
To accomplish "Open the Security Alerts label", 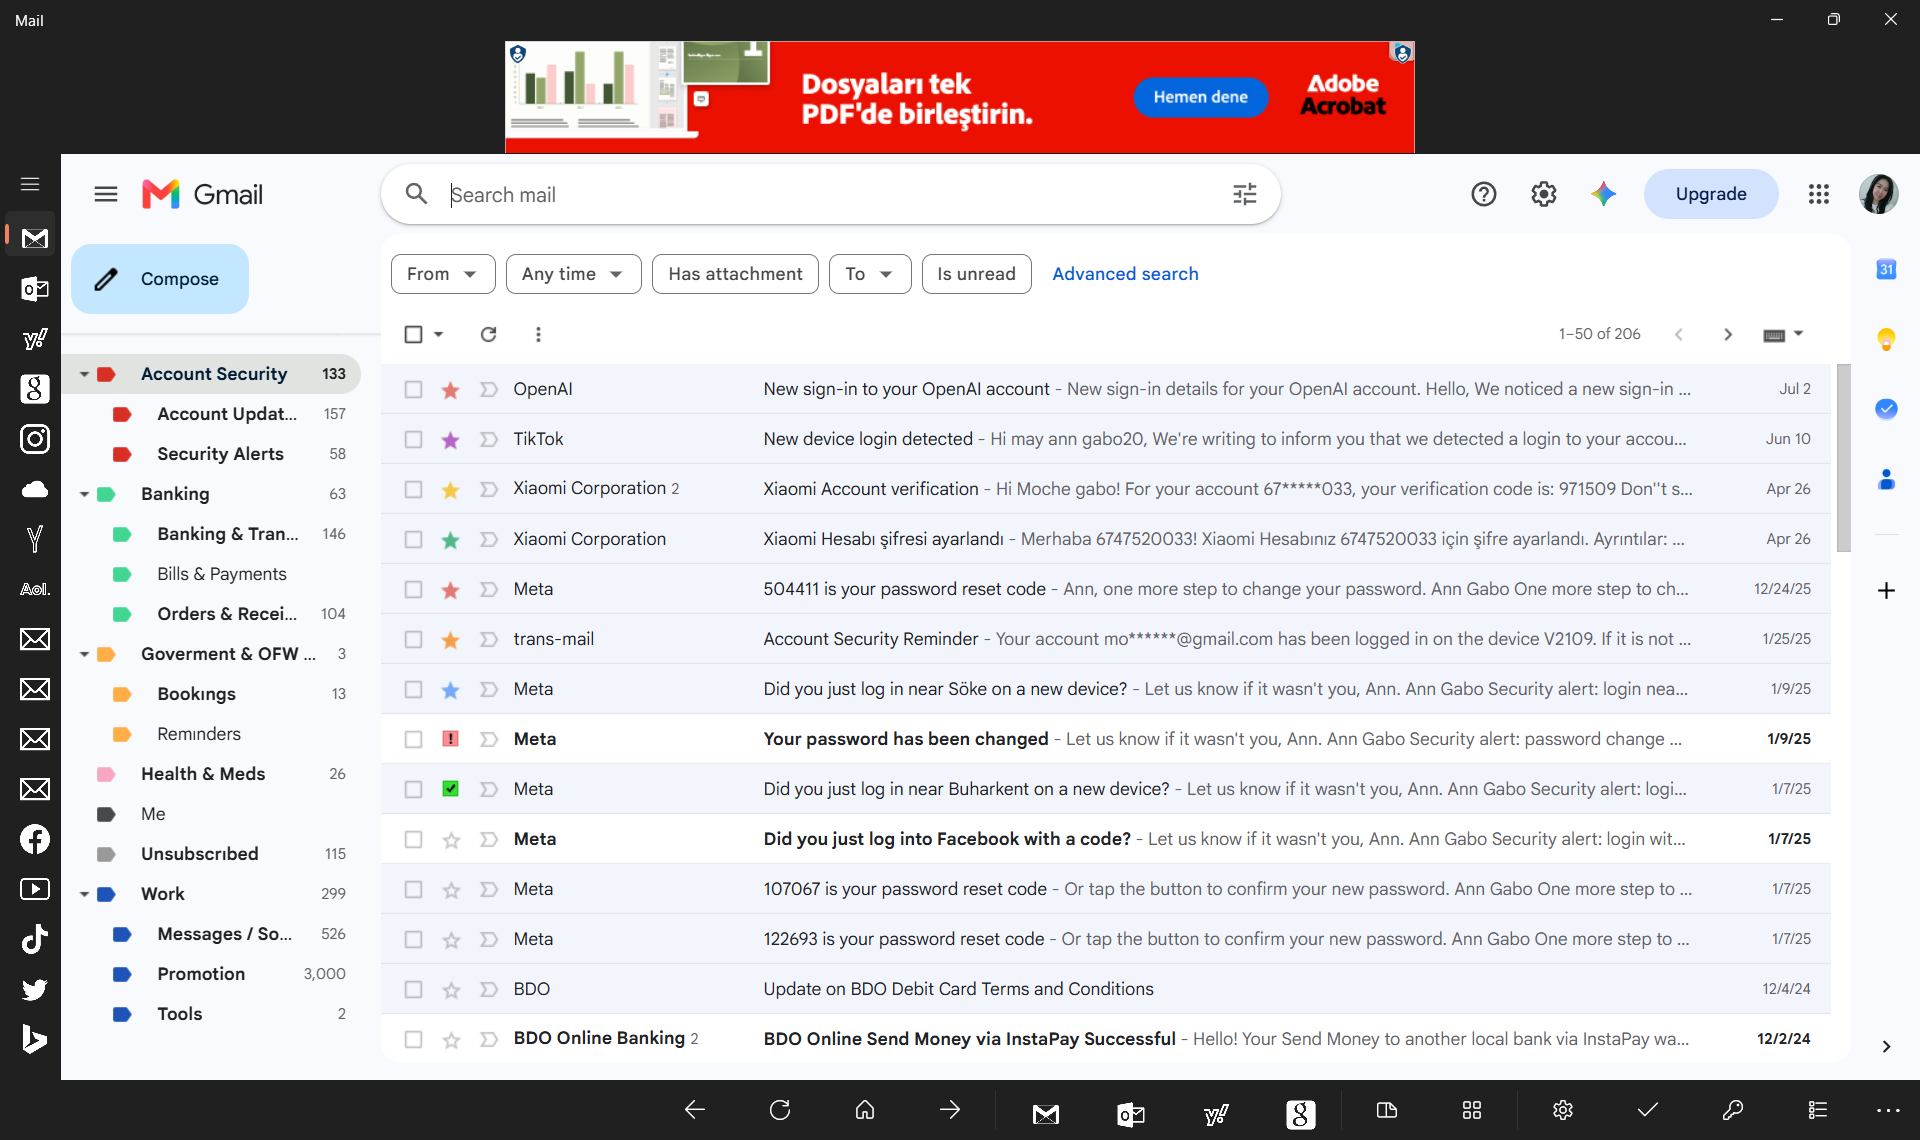I will (220, 454).
